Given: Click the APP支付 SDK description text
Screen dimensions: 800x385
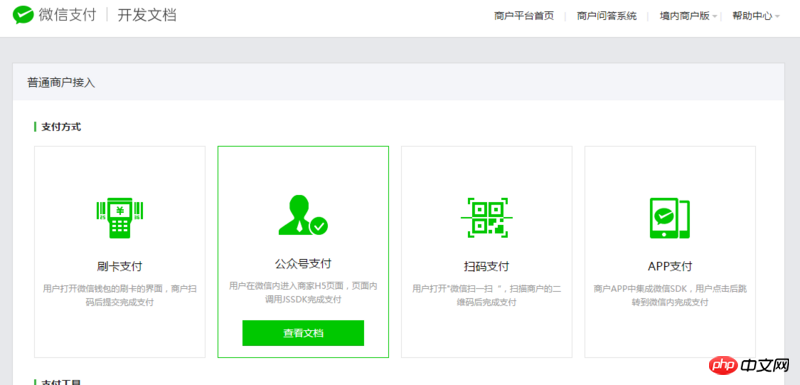Looking at the screenshot, I should 670,295.
